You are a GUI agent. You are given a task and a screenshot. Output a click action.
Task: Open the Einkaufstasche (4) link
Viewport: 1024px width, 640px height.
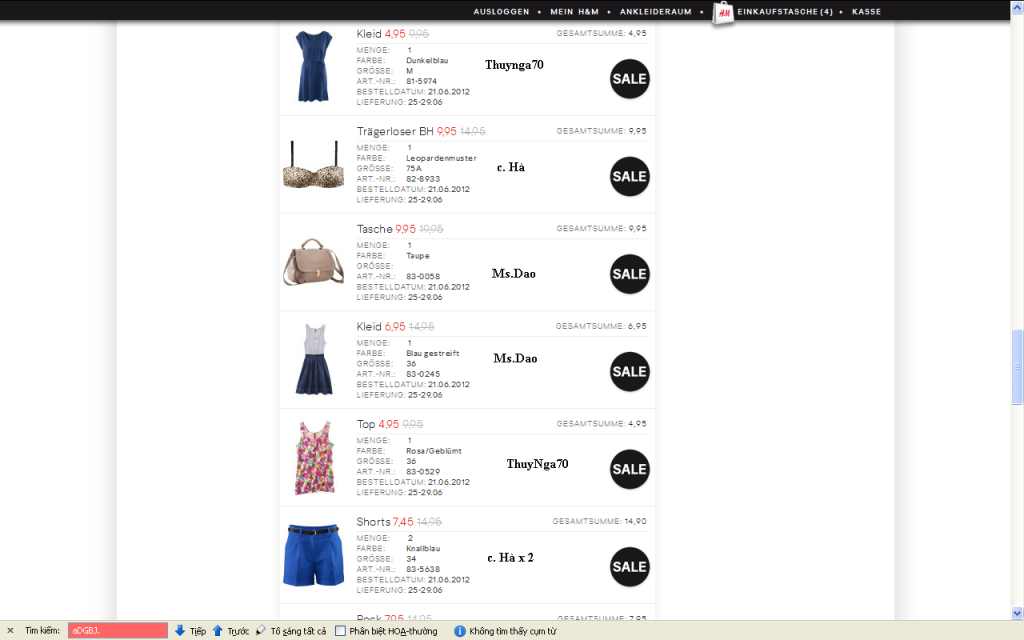point(784,12)
